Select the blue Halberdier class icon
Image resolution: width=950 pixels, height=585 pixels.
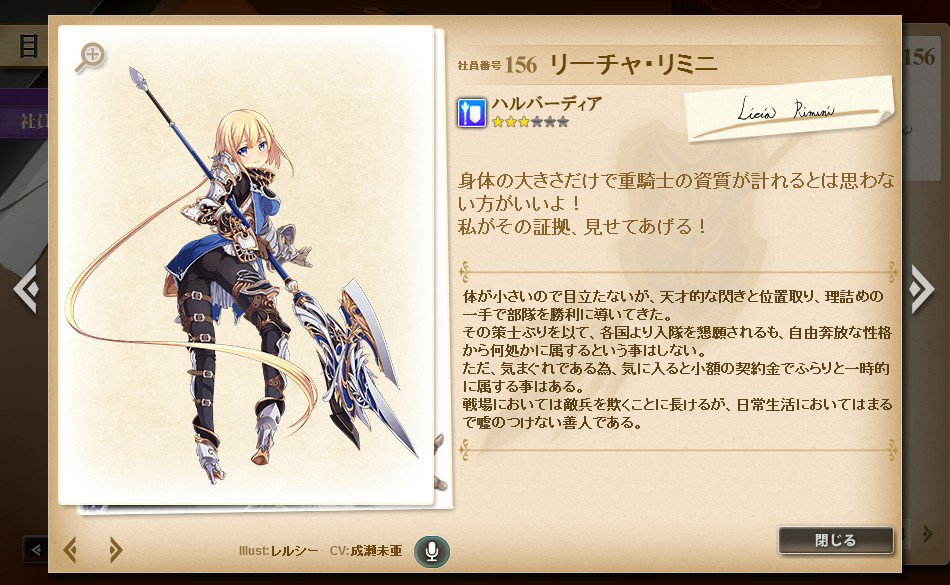coord(471,113)
